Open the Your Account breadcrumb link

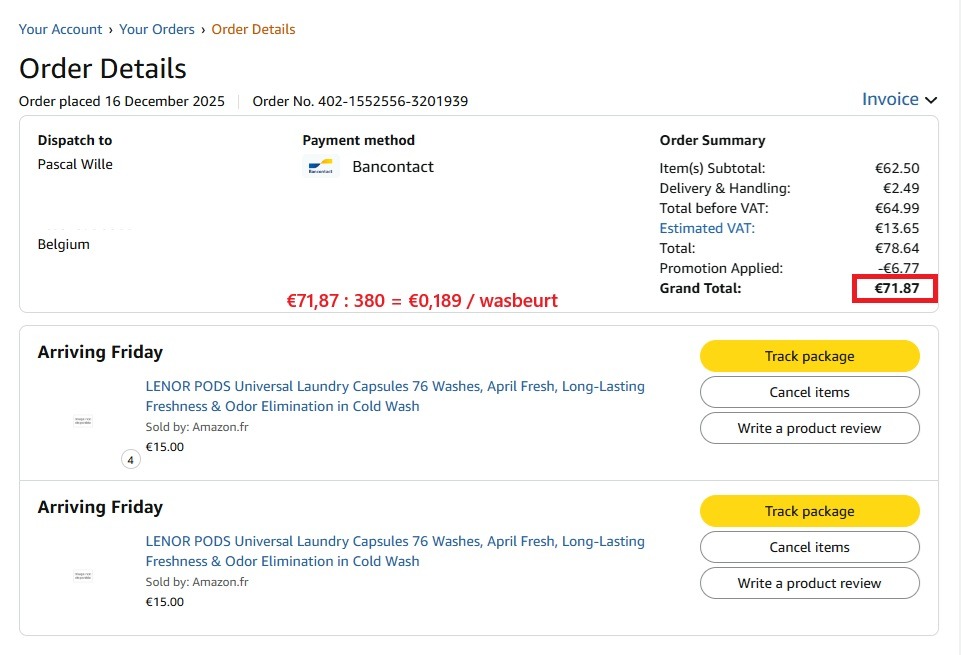(60, 29)
